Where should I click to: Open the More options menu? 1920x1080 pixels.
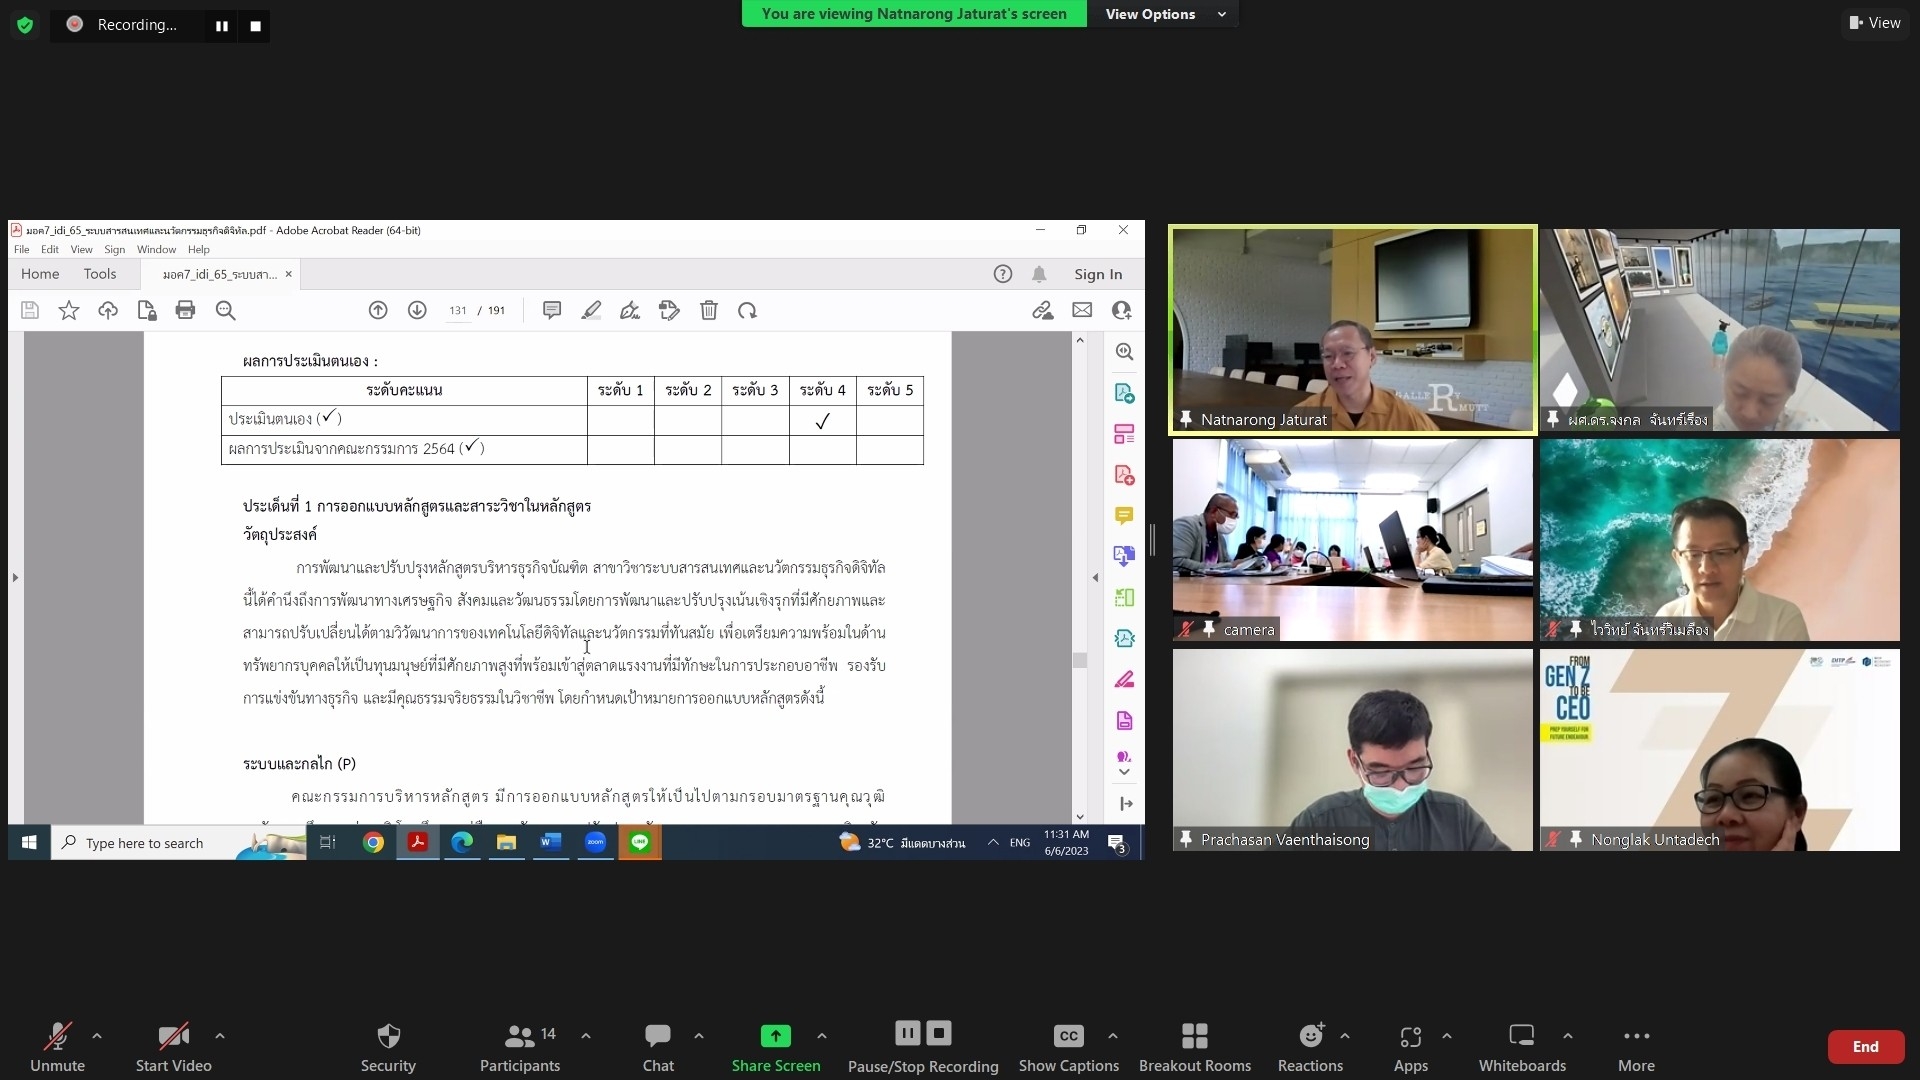[1636, 1047]
